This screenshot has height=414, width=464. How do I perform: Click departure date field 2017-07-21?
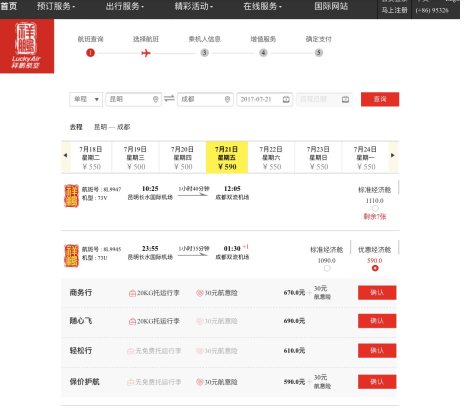[265, 99]
